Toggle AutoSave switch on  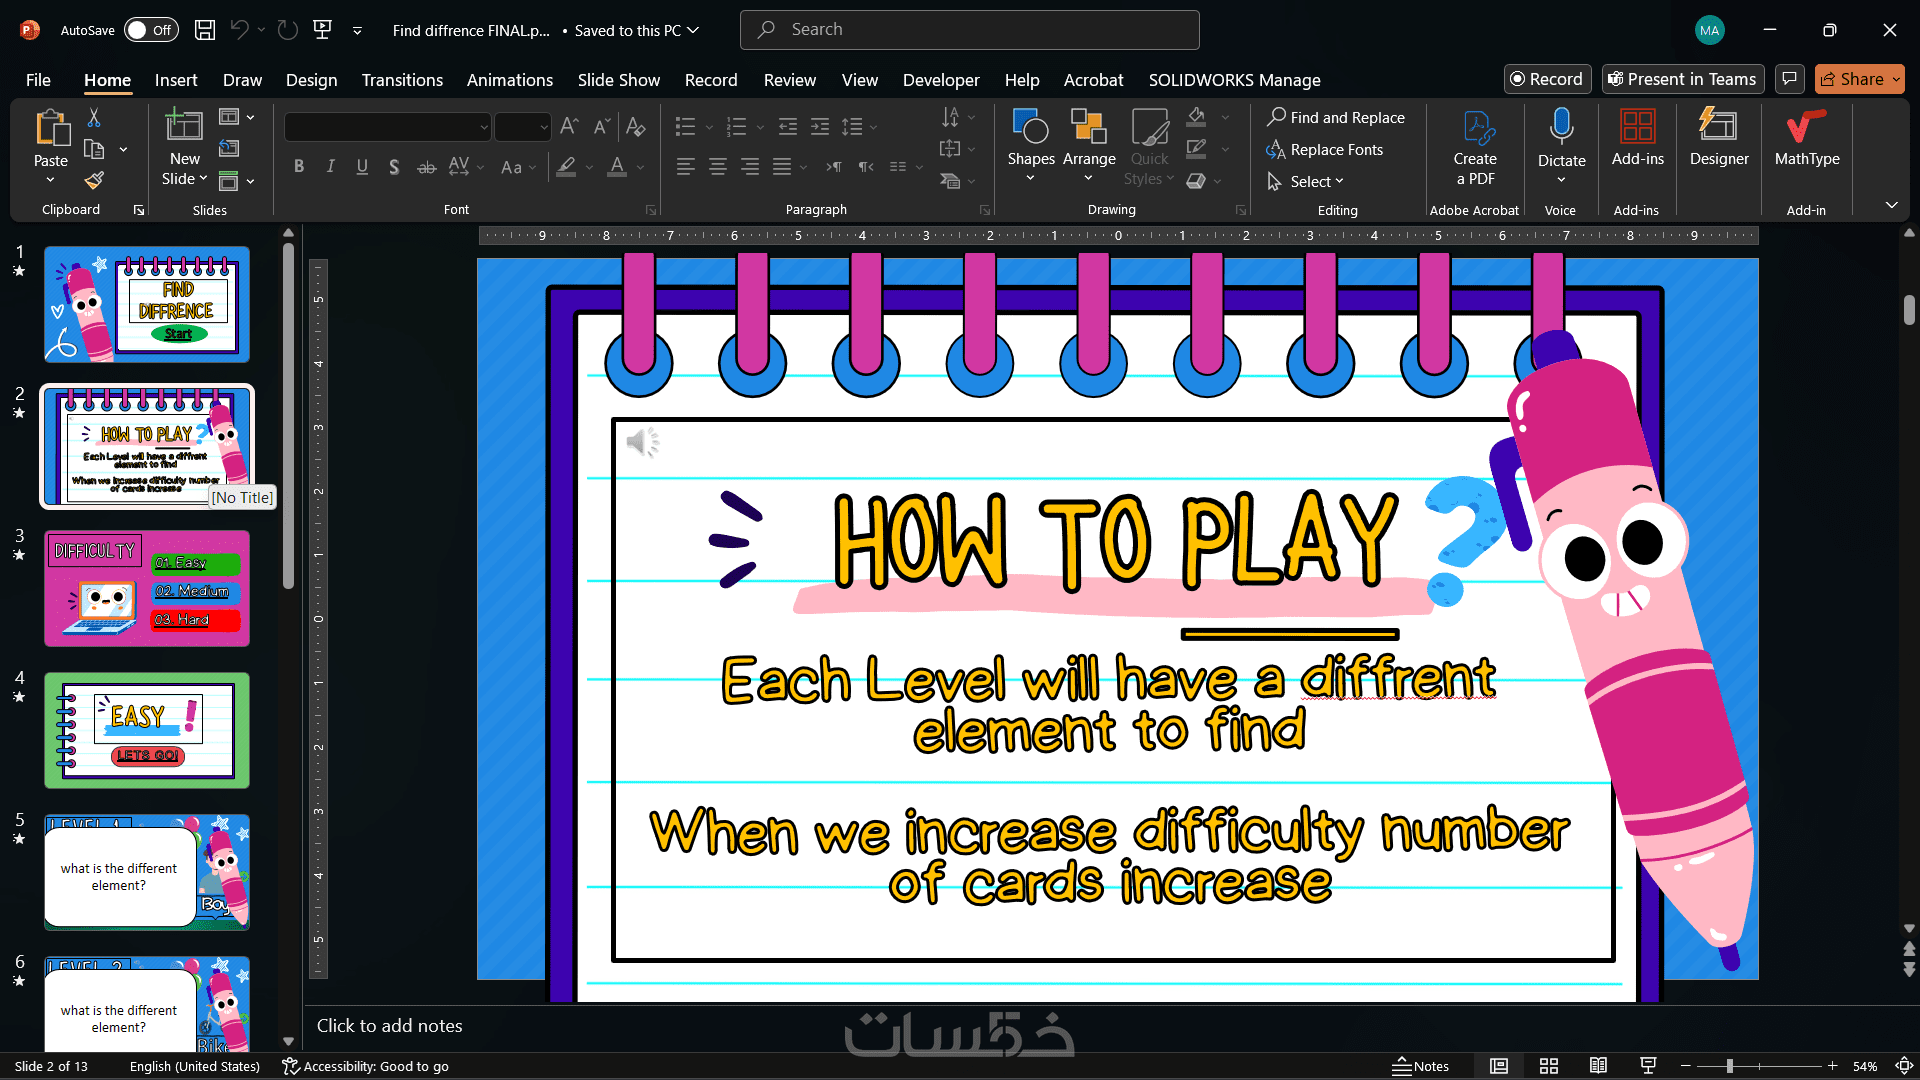(151, 30)
